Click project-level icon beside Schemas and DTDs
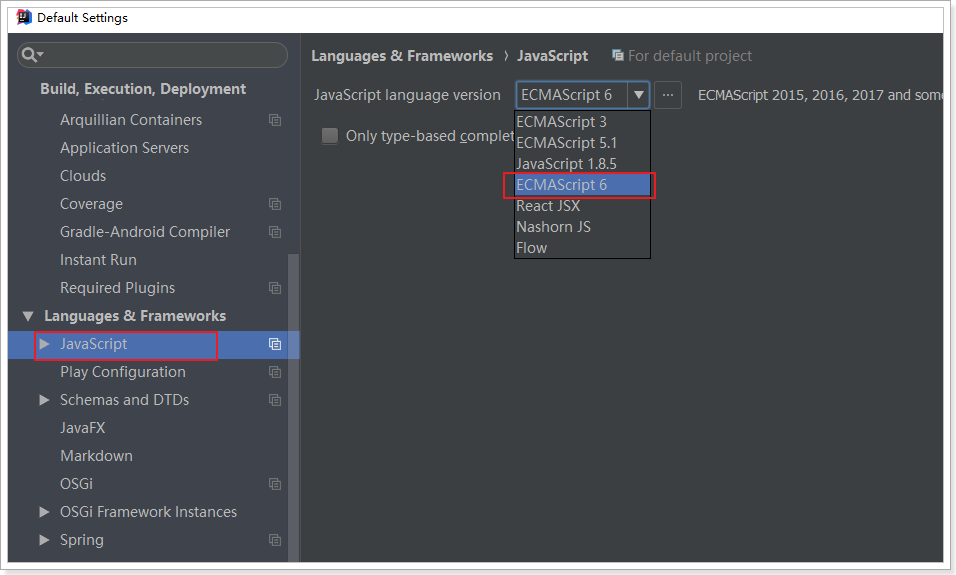 click(275, 400)
